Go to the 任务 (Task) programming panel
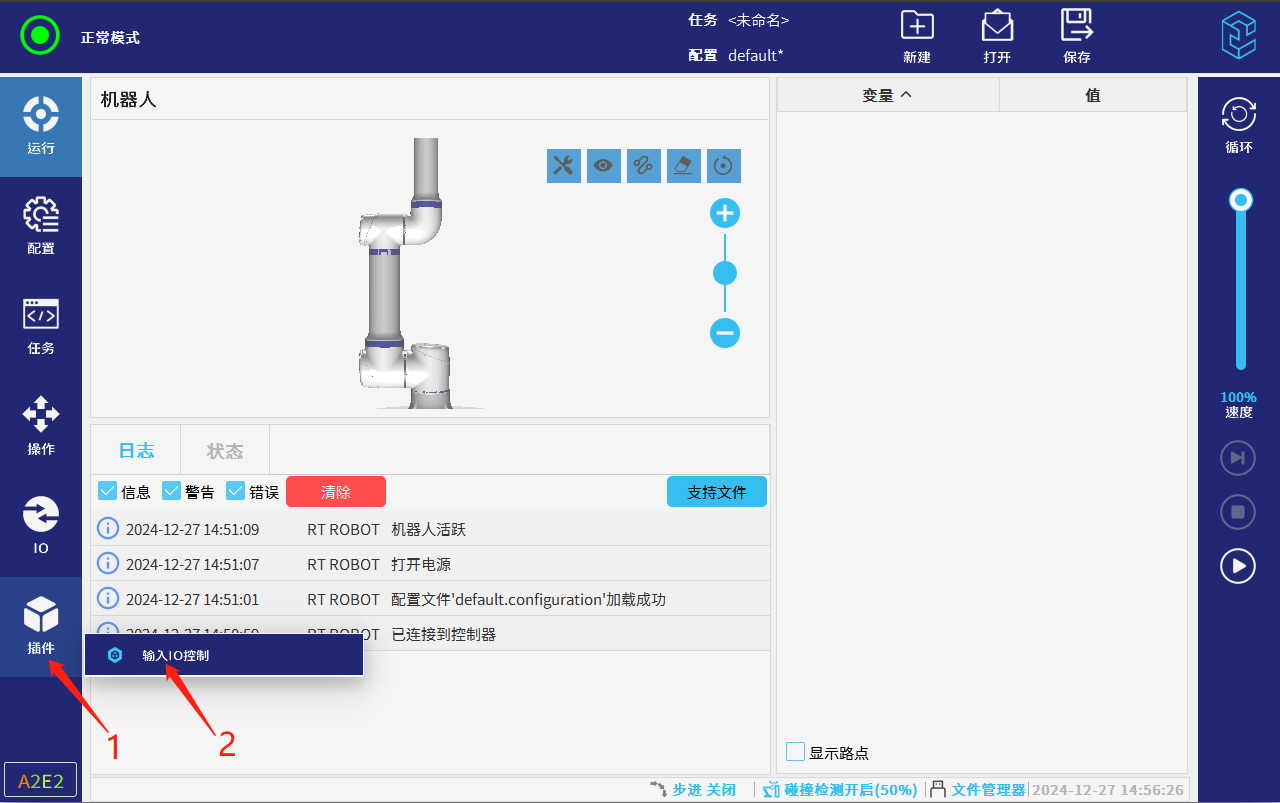The image size is (1280, 803). pyautogui.click(x=41, y=326)
